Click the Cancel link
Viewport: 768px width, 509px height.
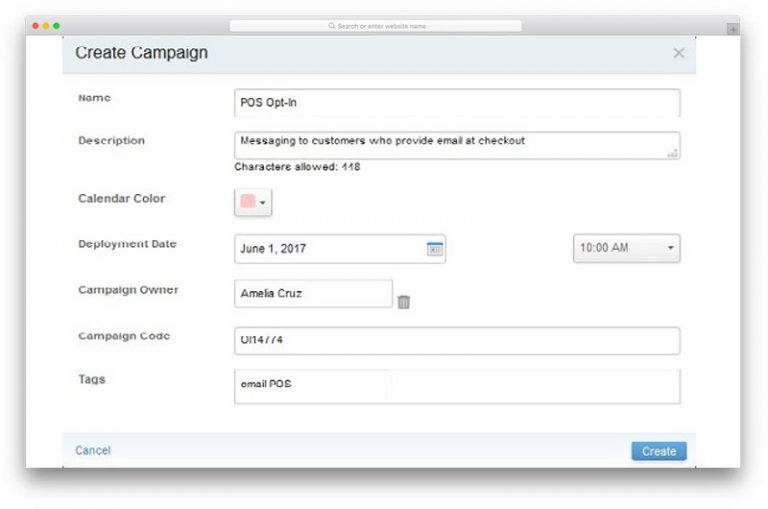(x=93, y=451)
